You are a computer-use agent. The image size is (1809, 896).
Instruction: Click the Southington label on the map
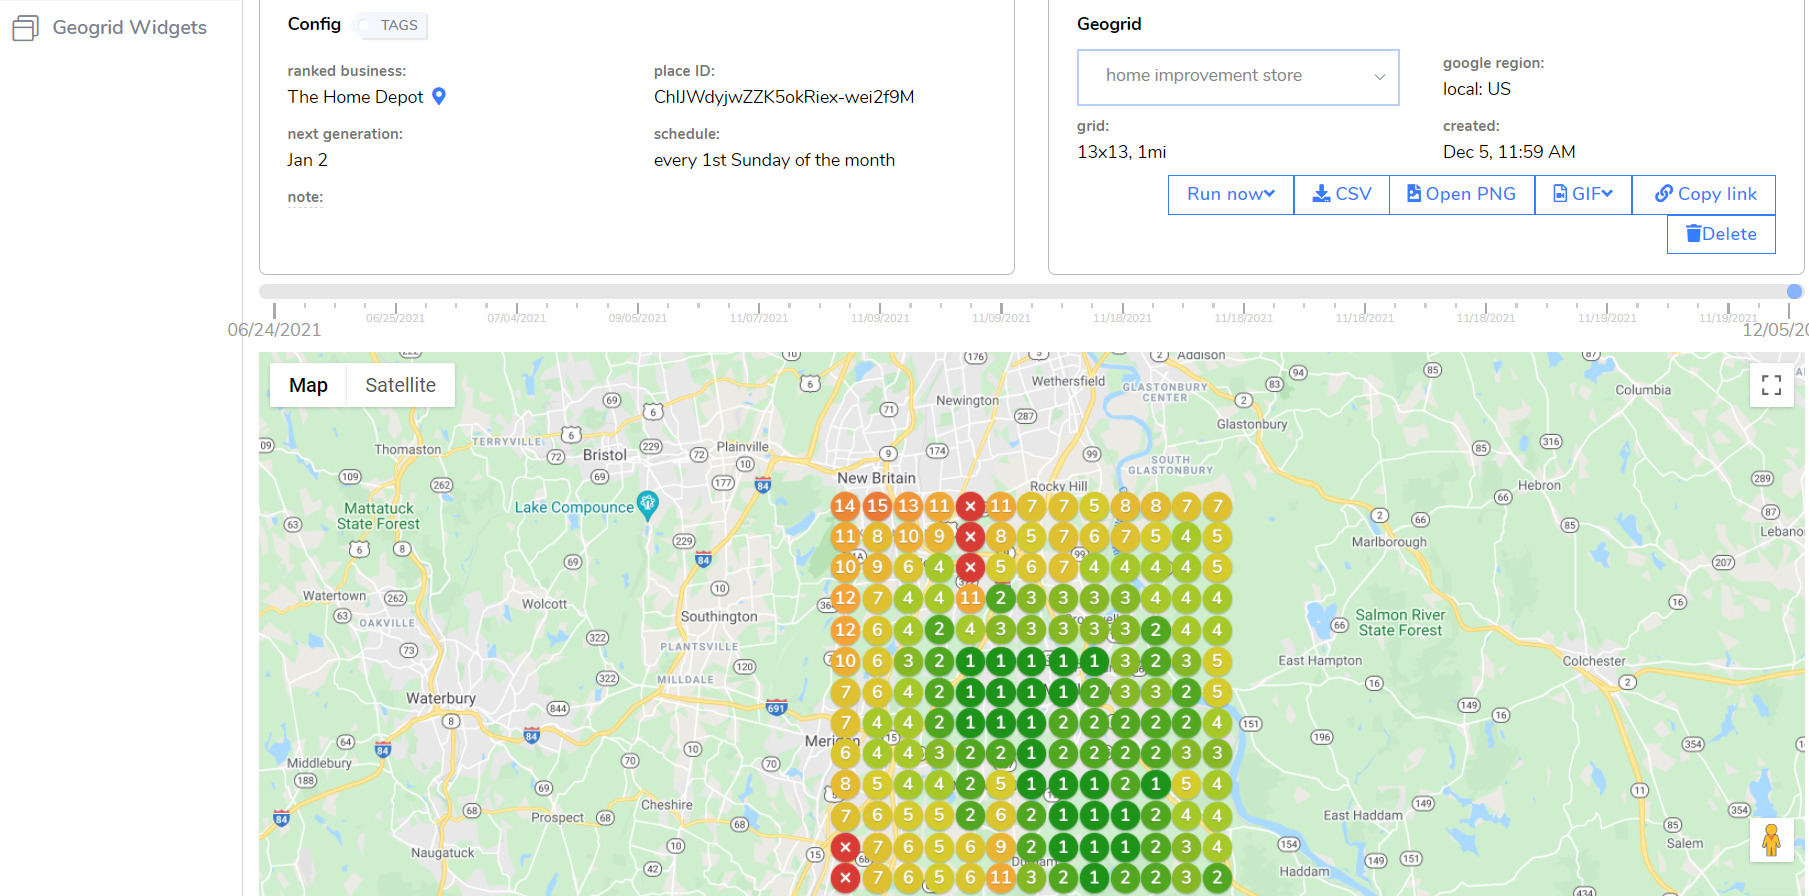tap(719, 616)
